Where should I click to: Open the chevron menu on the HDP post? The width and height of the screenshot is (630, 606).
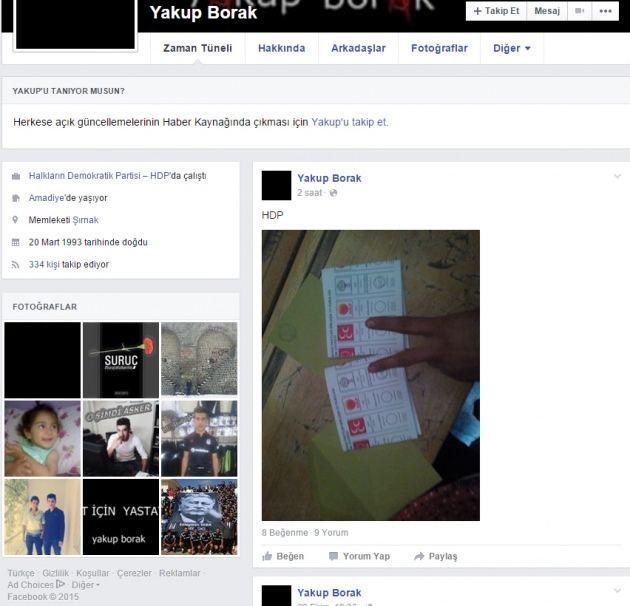click(x=617, y=177)
